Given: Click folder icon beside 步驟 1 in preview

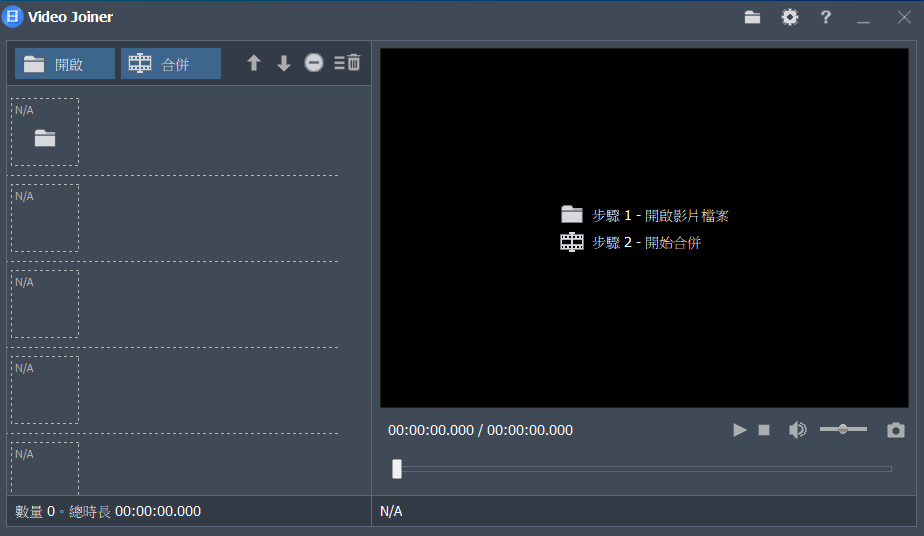Looking at the screenshot, I should (572, 214).
